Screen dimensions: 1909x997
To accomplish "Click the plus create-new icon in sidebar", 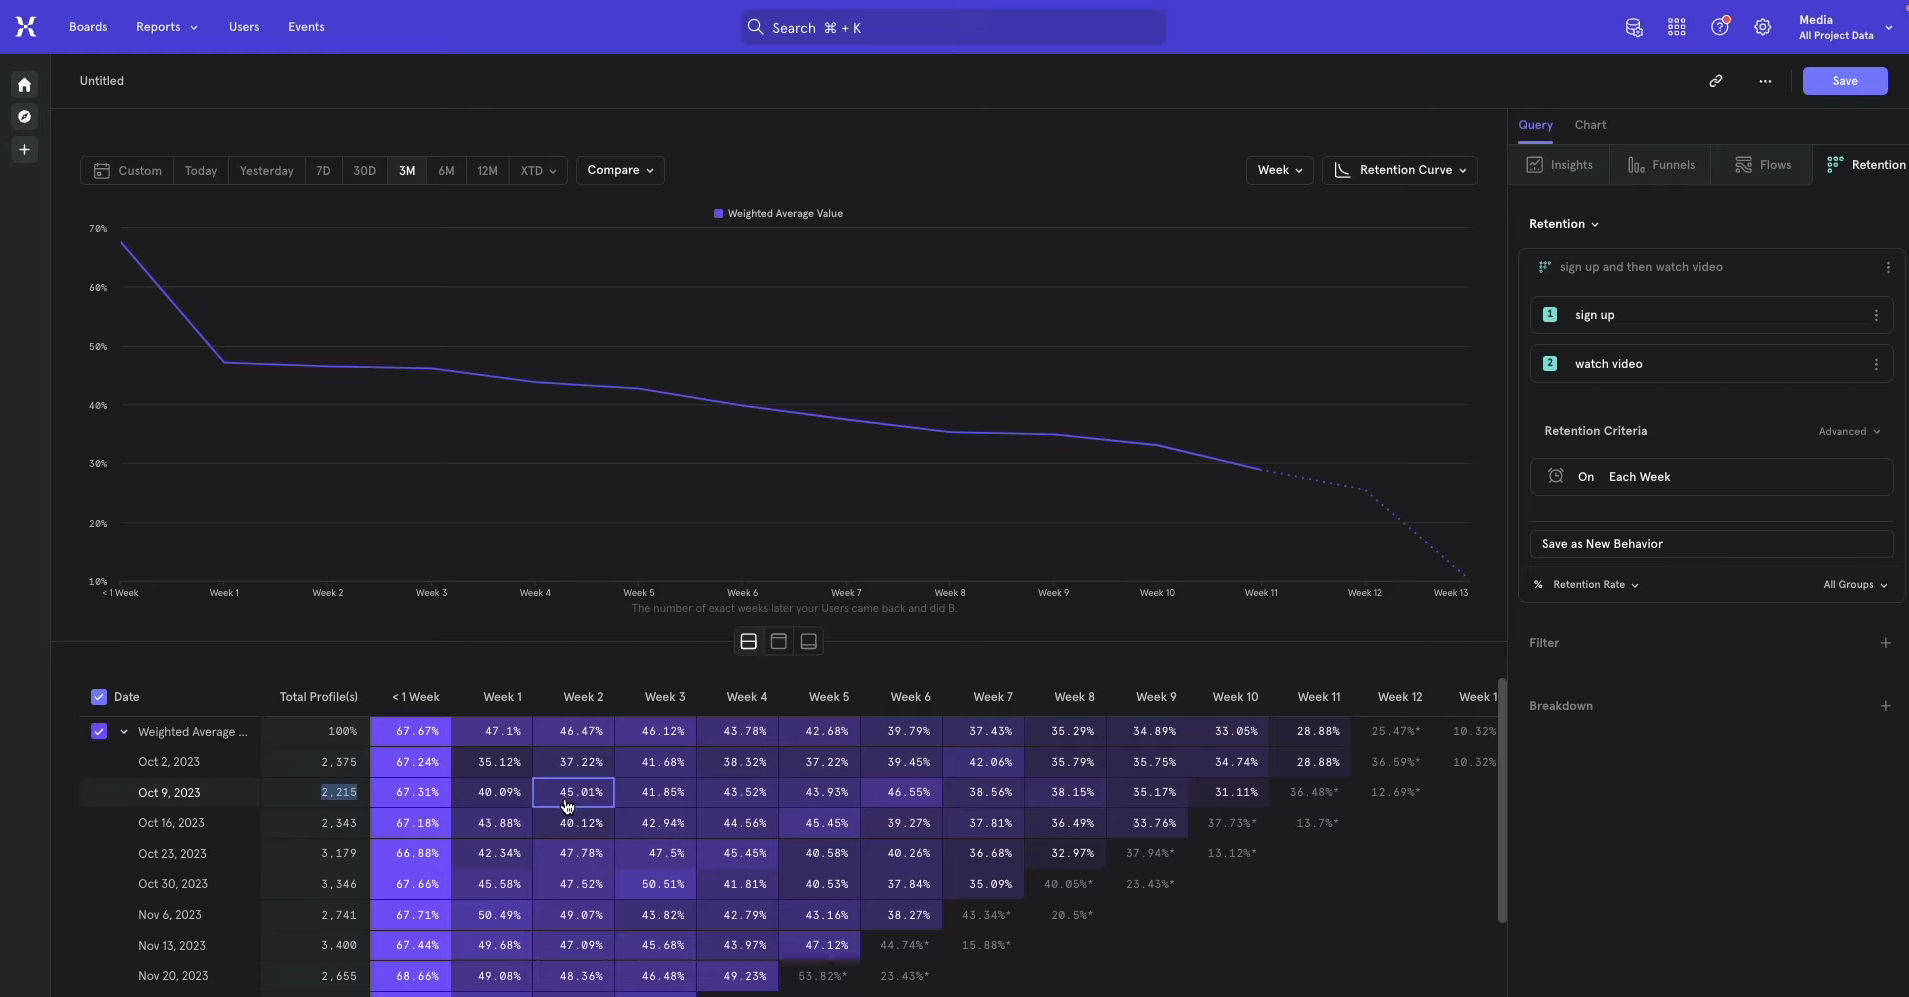I will [x=25, y=150].
